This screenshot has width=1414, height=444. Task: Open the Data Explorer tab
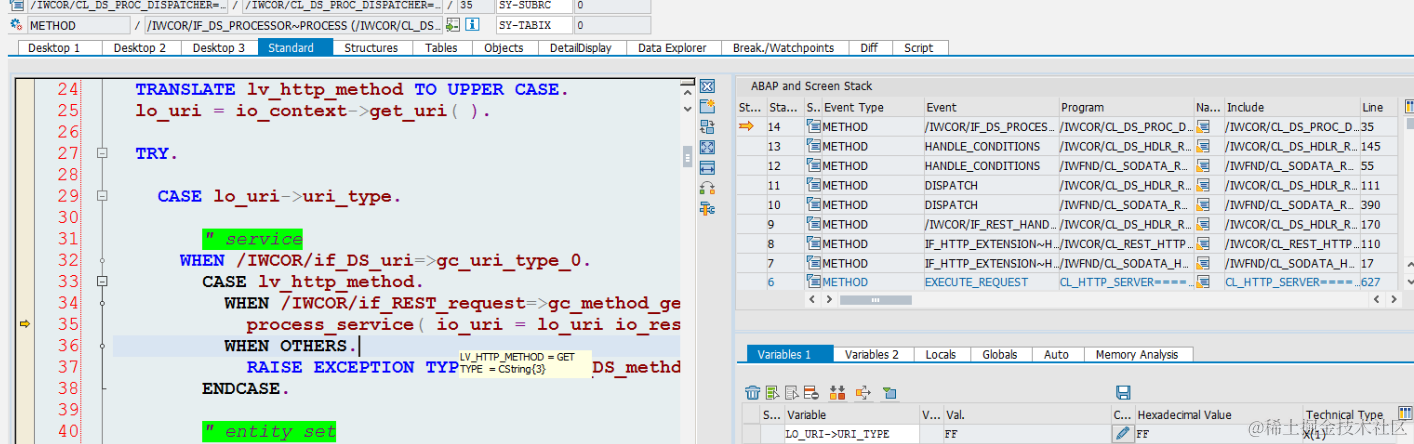tap(672, 48)
